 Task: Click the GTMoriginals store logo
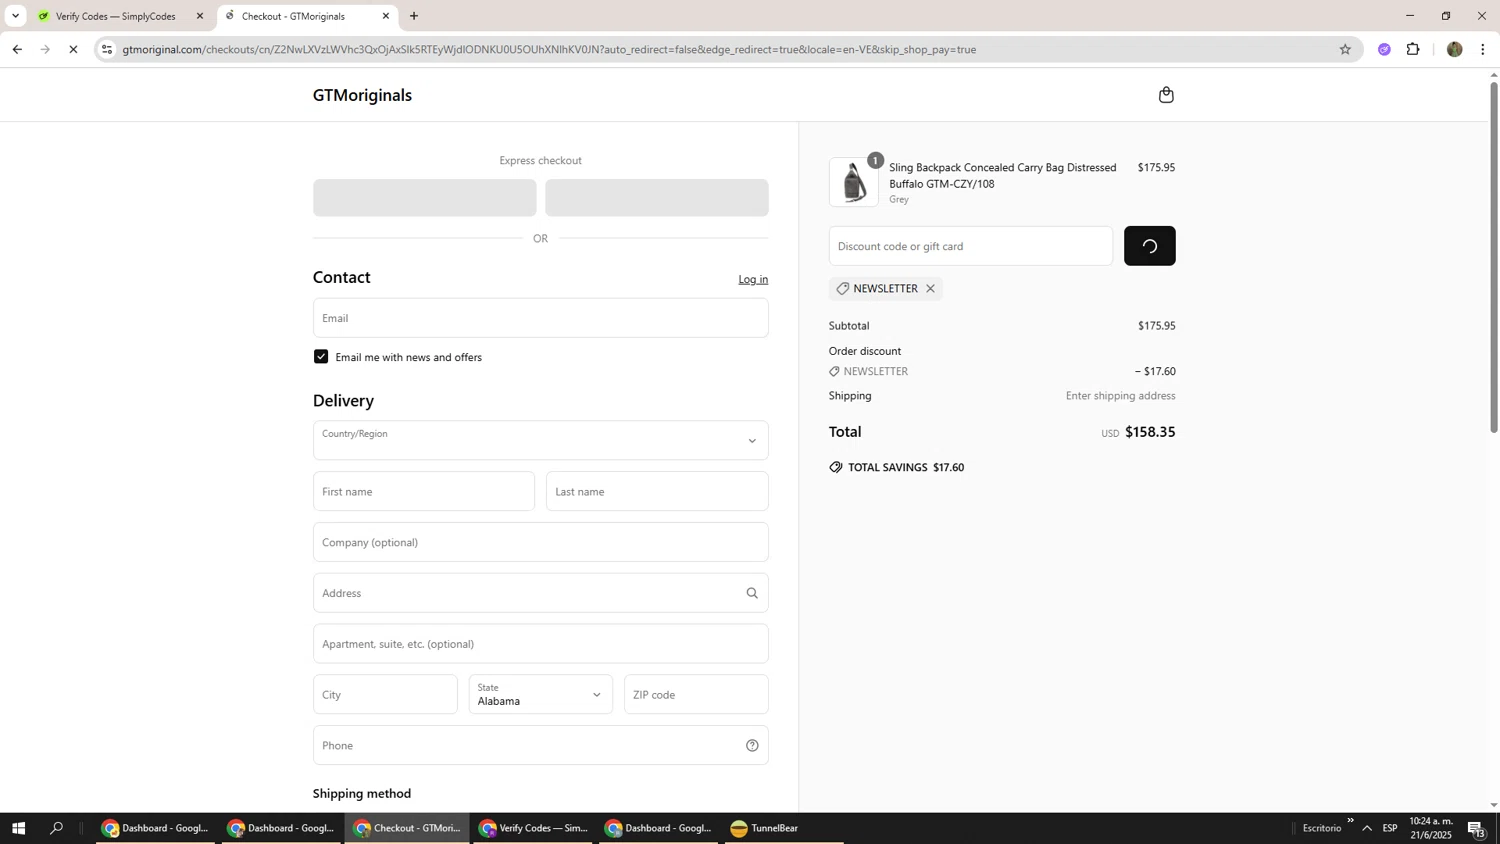point(362,95)
